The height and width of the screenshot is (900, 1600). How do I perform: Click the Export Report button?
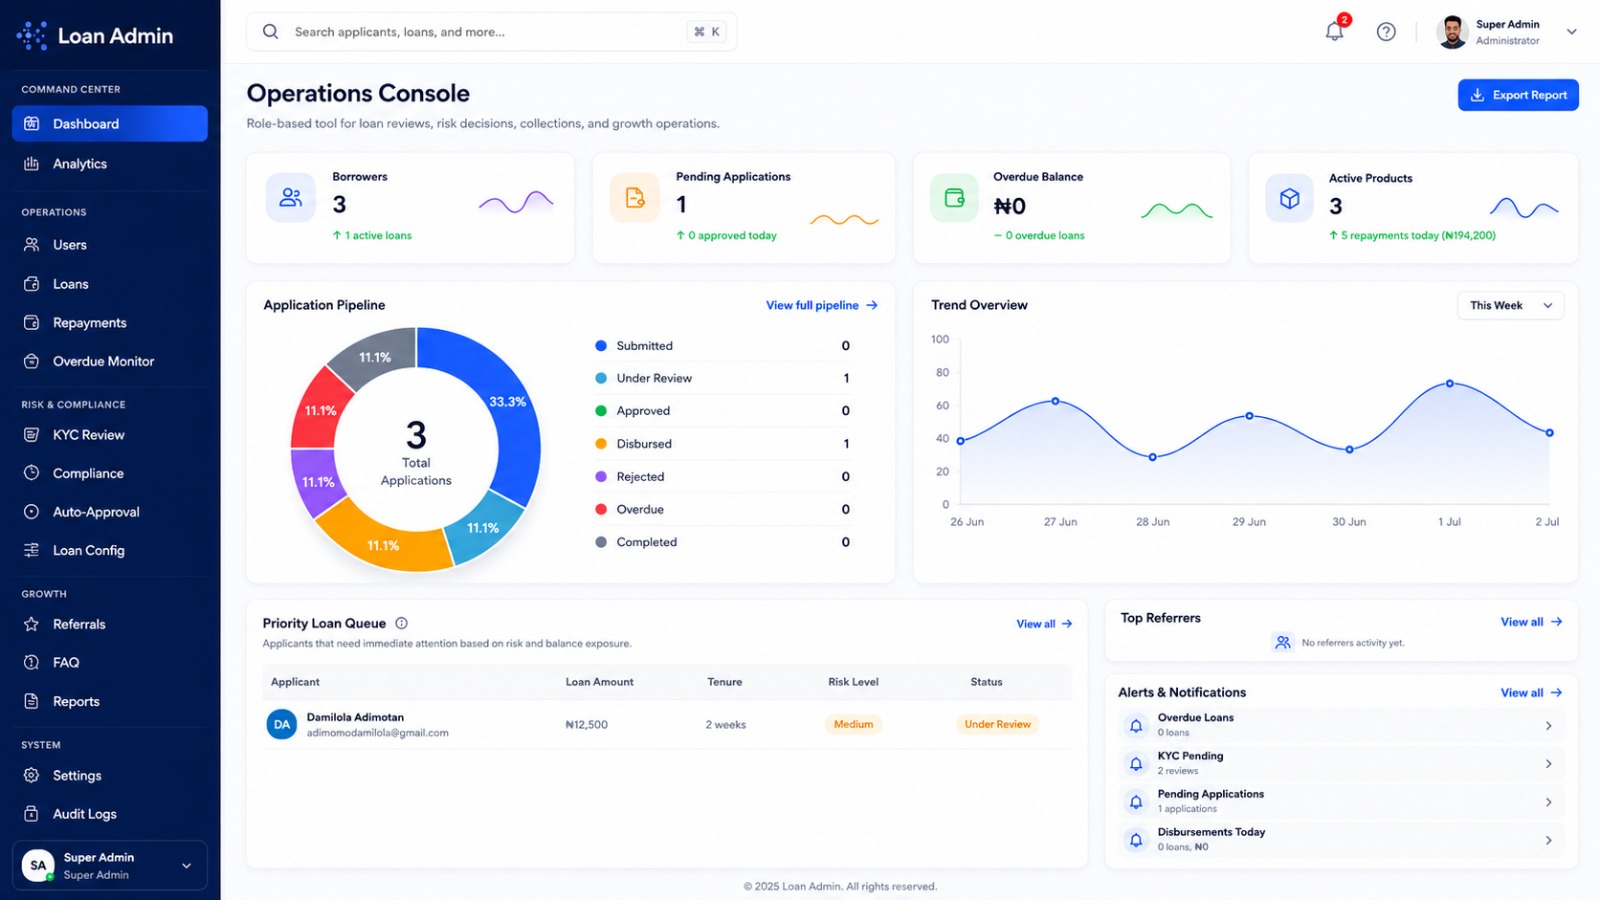tap(1518, 95)
